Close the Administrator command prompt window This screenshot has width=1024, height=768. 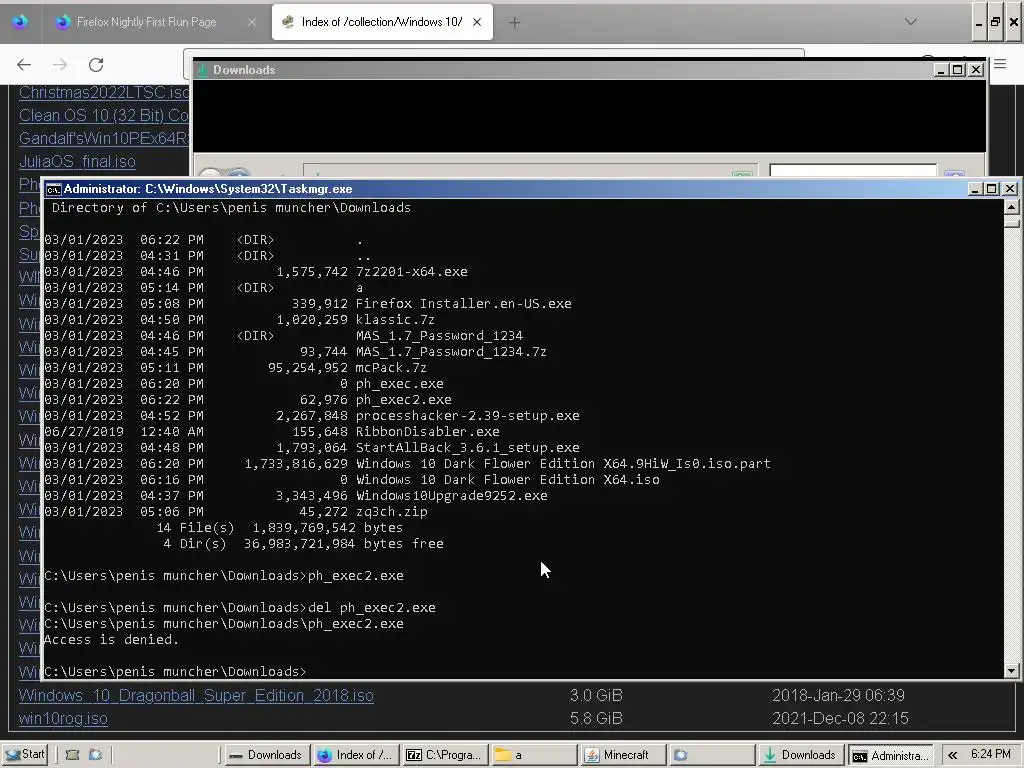click(1010, 189)
